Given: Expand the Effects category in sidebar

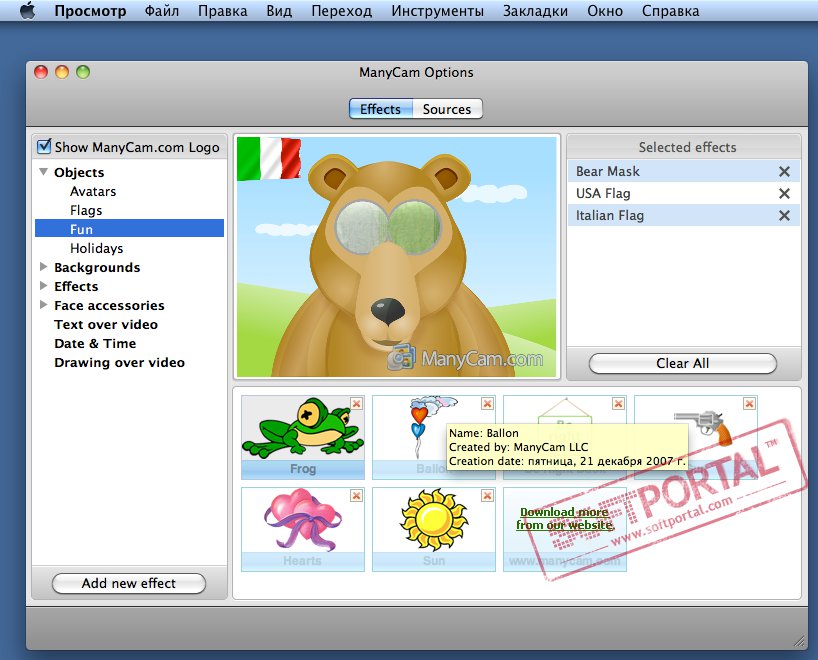Looking at the screenshot, I should click(44, 285).
